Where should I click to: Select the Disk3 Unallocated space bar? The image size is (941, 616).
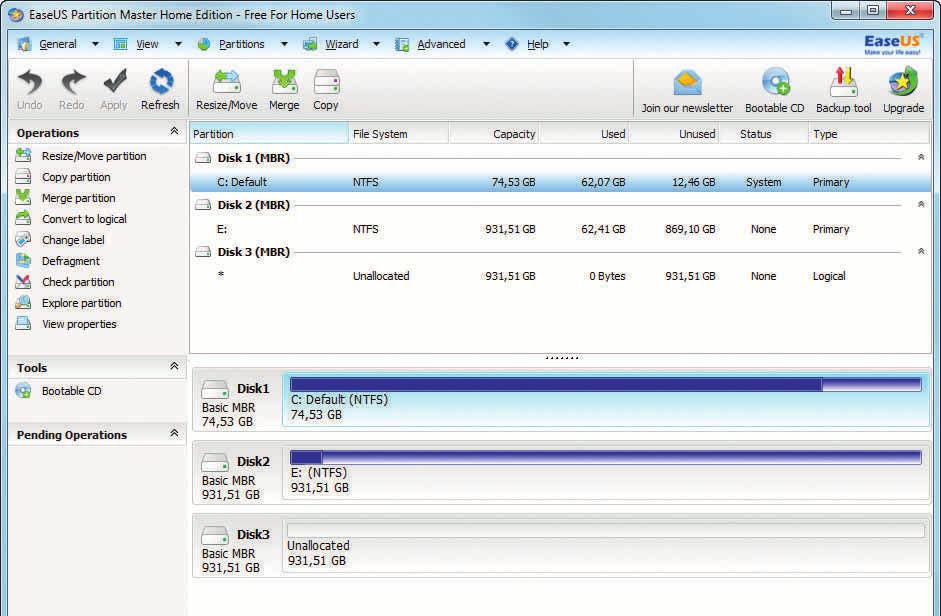point(606,531)
